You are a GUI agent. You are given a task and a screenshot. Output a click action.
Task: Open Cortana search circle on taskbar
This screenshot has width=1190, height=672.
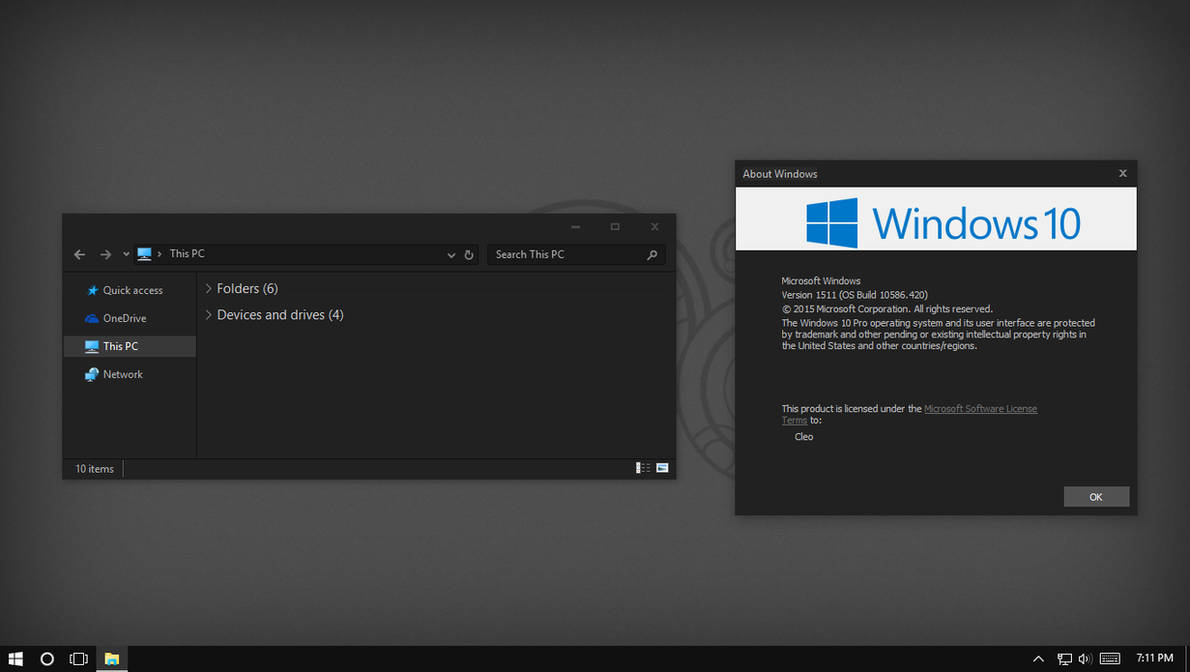47,658
